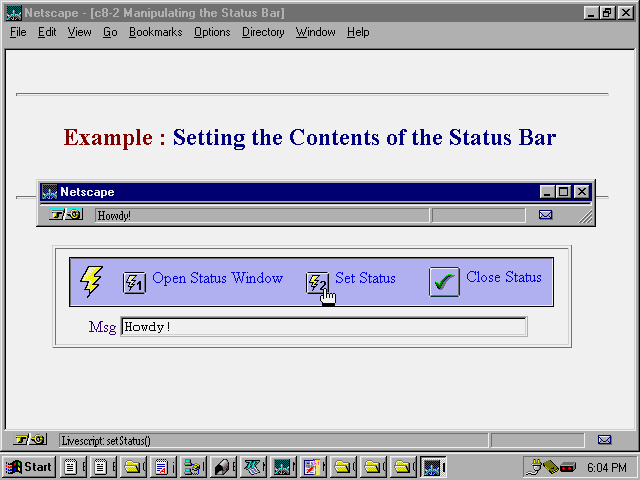The width and height of the screenshot is (640, 480).
Task: Click the 'Livescript: setStatus()' status bar text
Action: click(x=106, y=441)
